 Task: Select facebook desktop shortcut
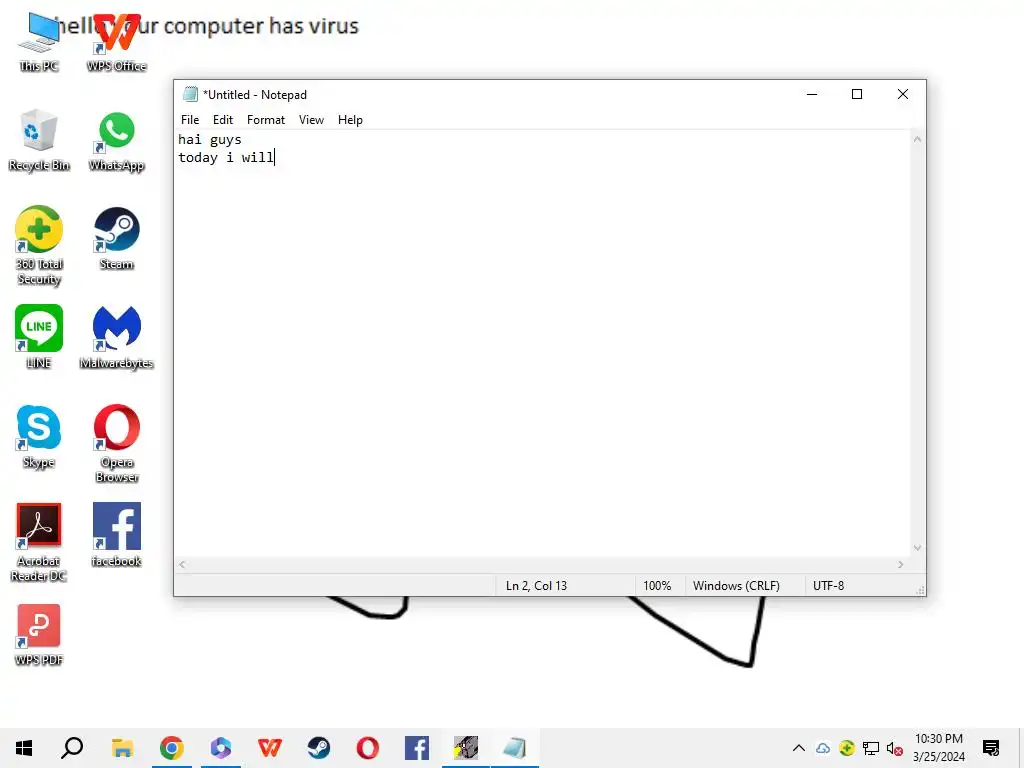coord(116,535)
